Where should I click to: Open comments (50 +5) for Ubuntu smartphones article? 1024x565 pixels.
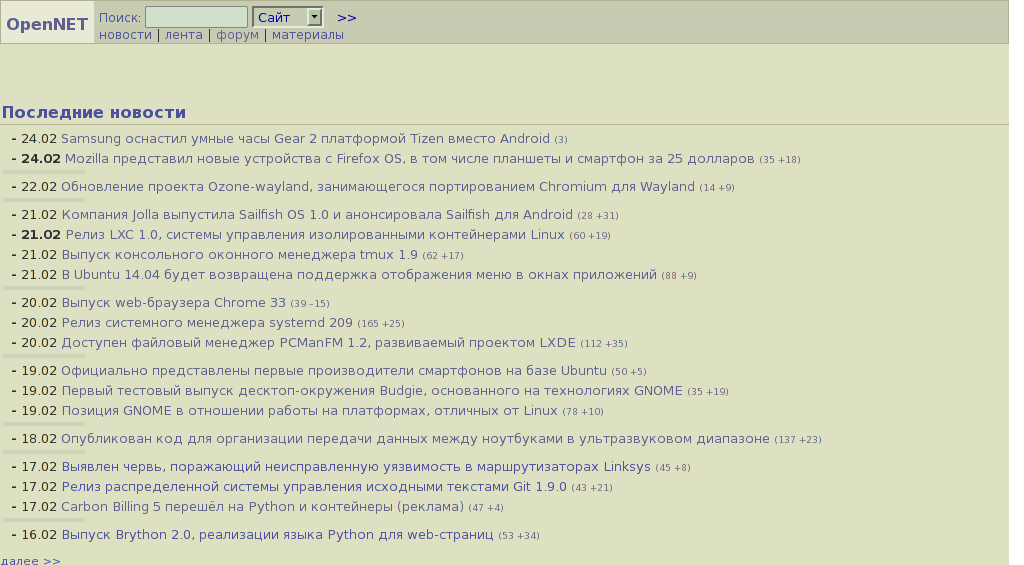click(x=629, y=372)
